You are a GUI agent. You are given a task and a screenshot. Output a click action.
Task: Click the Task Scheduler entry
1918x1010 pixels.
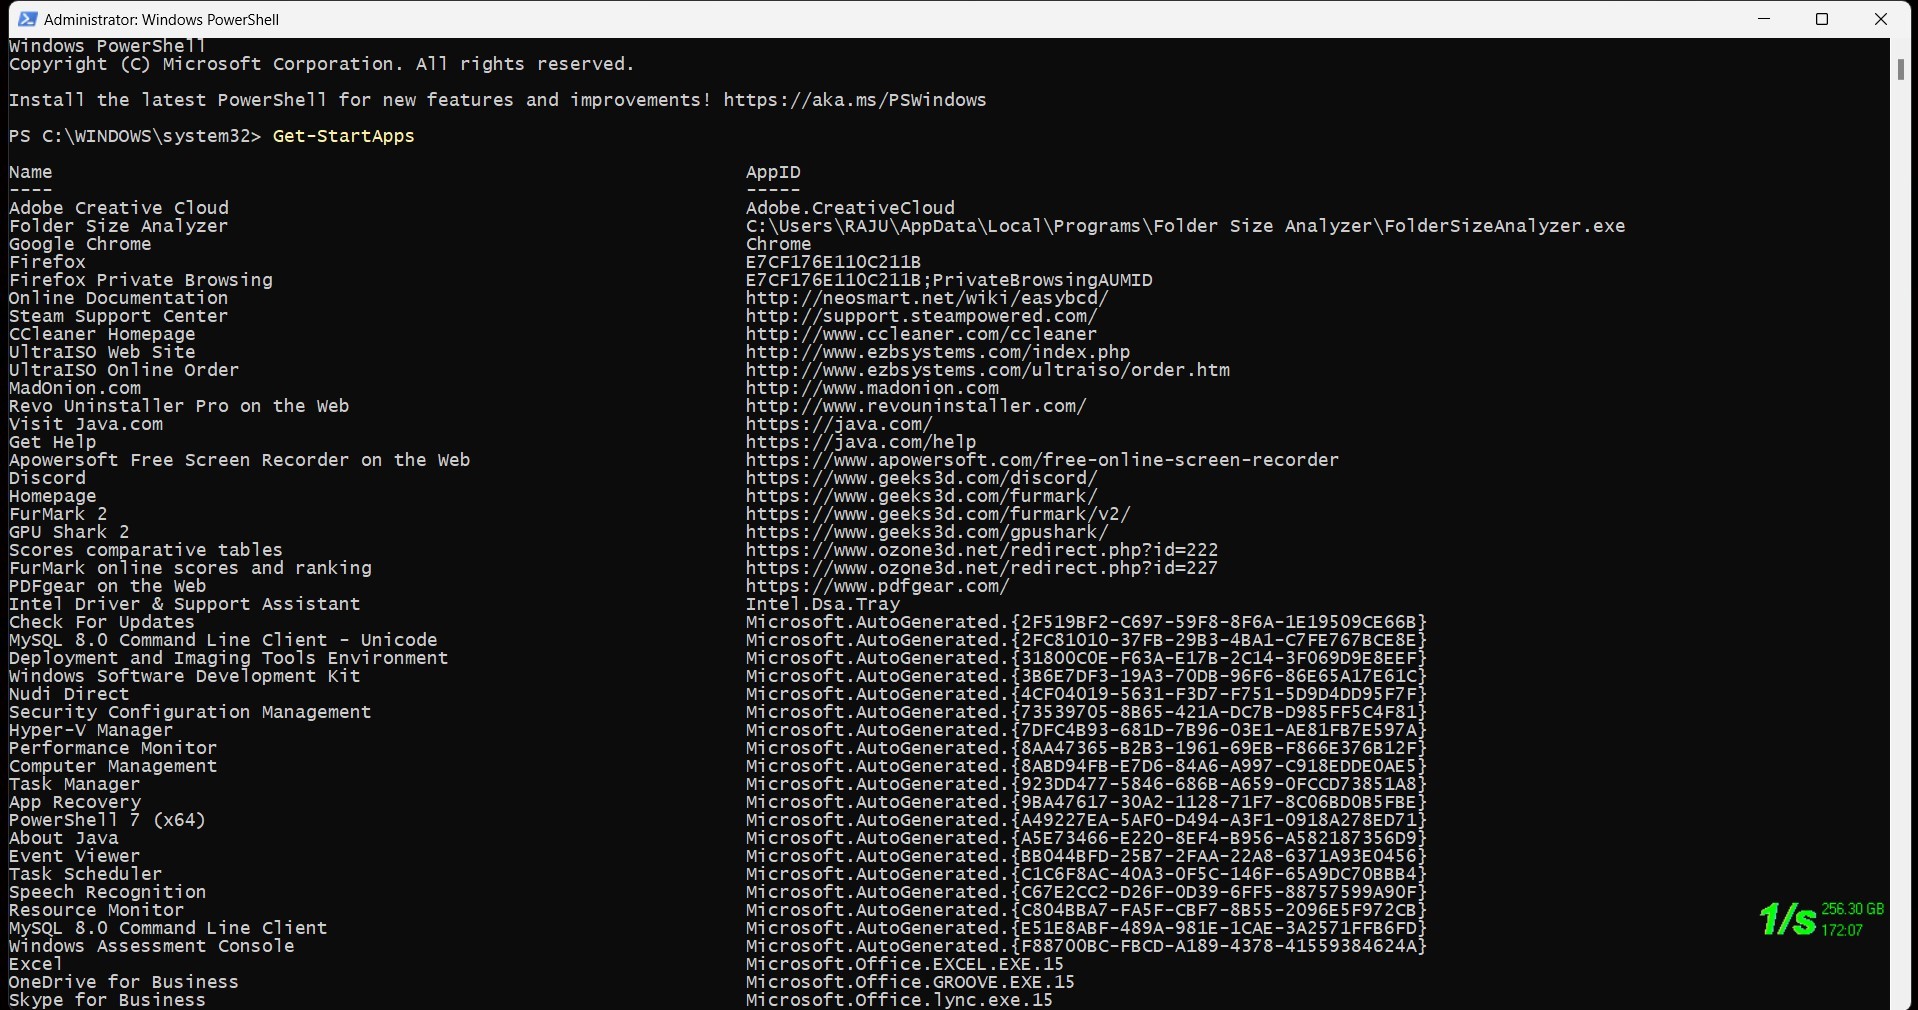tap(86, 874)
